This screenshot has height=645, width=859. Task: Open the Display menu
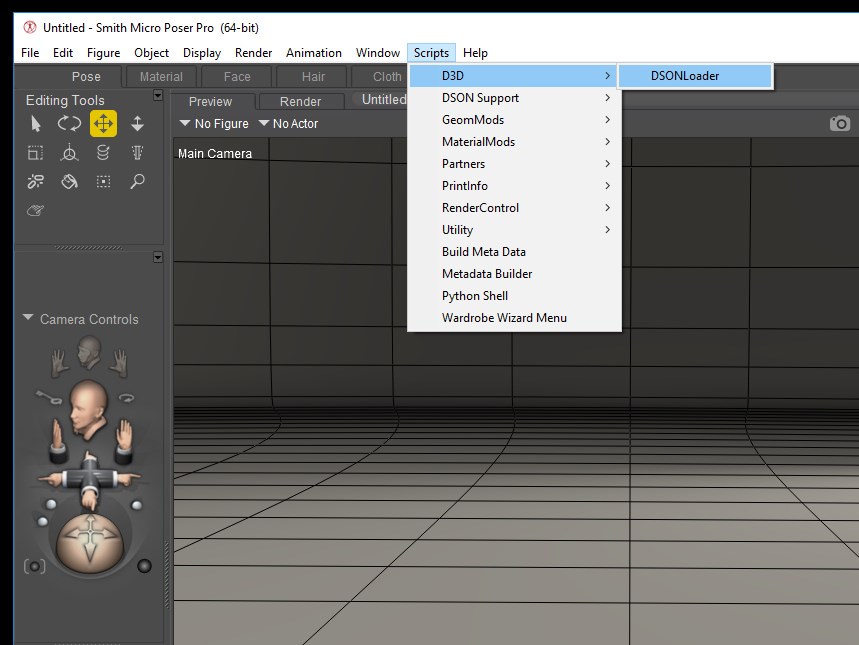[x=202, y=53]
